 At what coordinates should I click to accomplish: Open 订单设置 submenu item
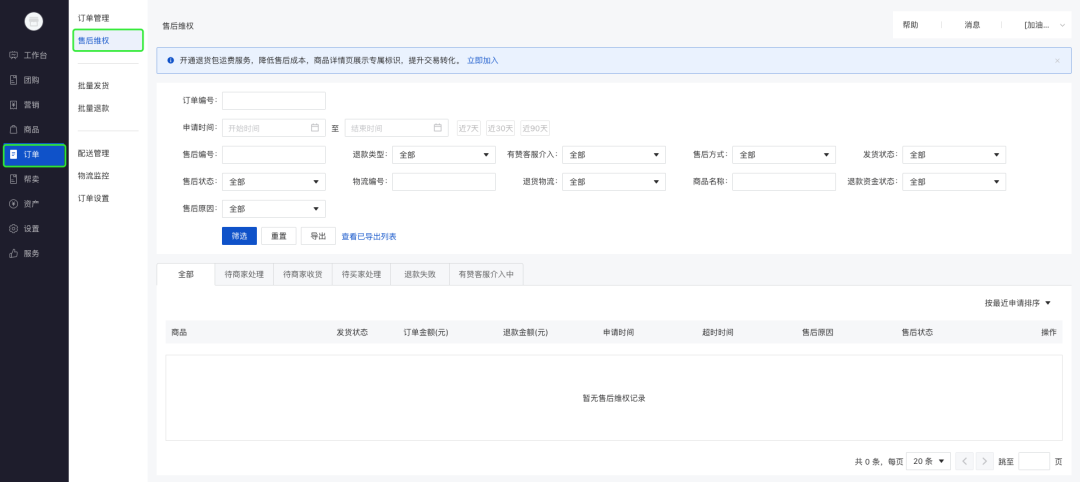[x=94, y=198]
